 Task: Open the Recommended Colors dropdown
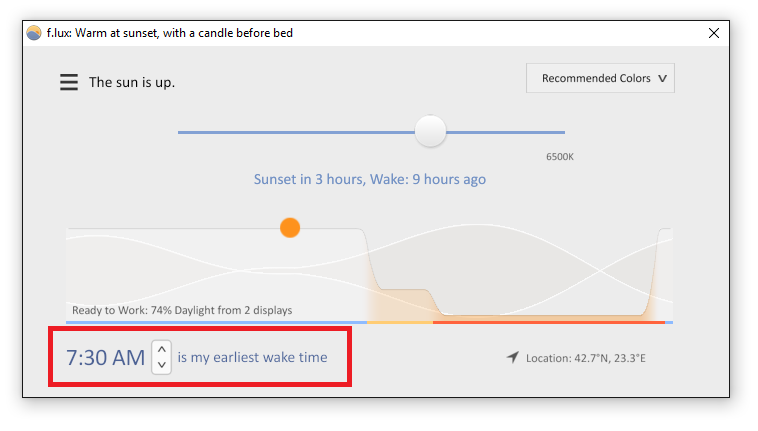600,78
